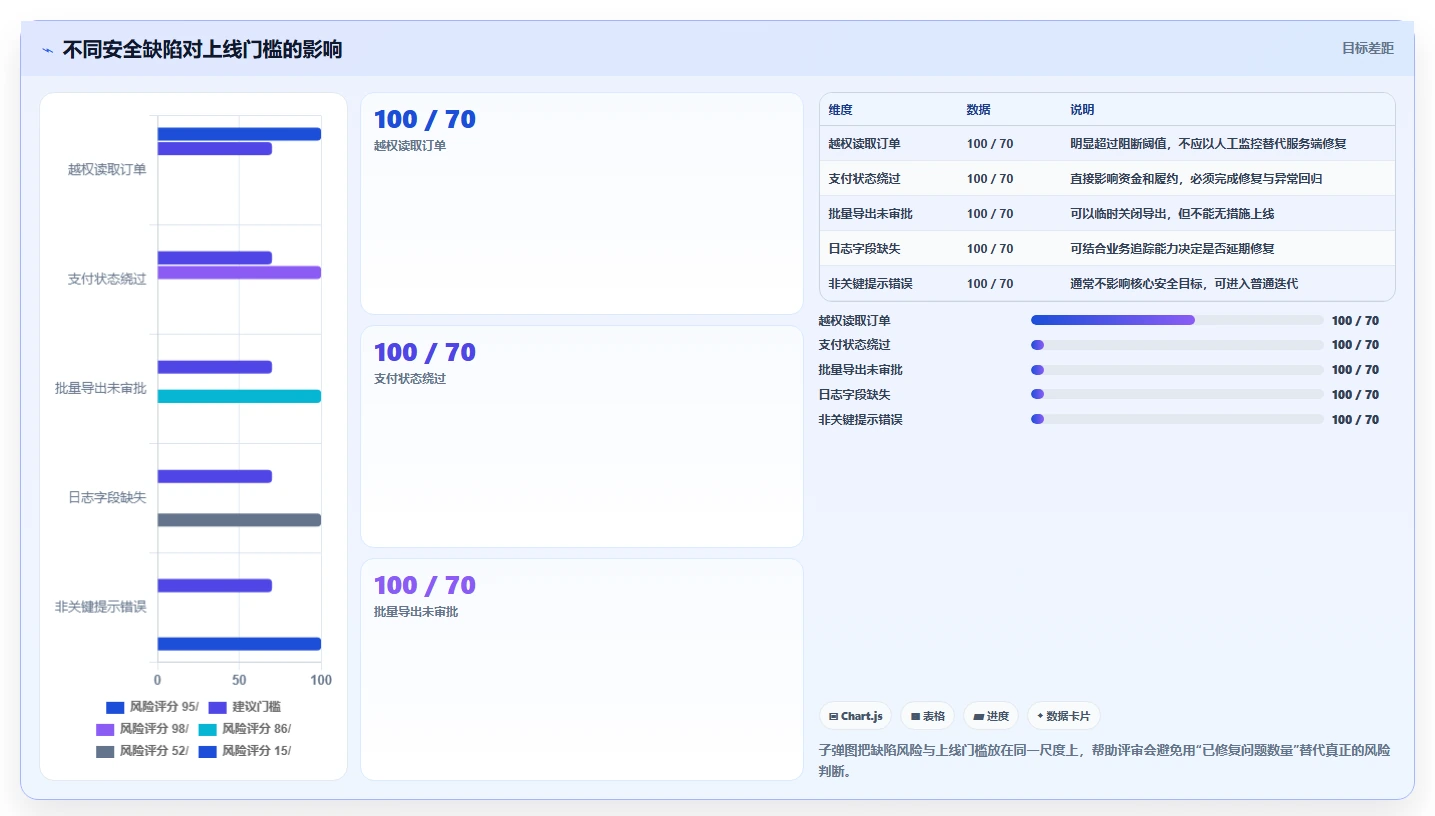Click the 越权读取订单 chart axis label

(x=107, y=170)
